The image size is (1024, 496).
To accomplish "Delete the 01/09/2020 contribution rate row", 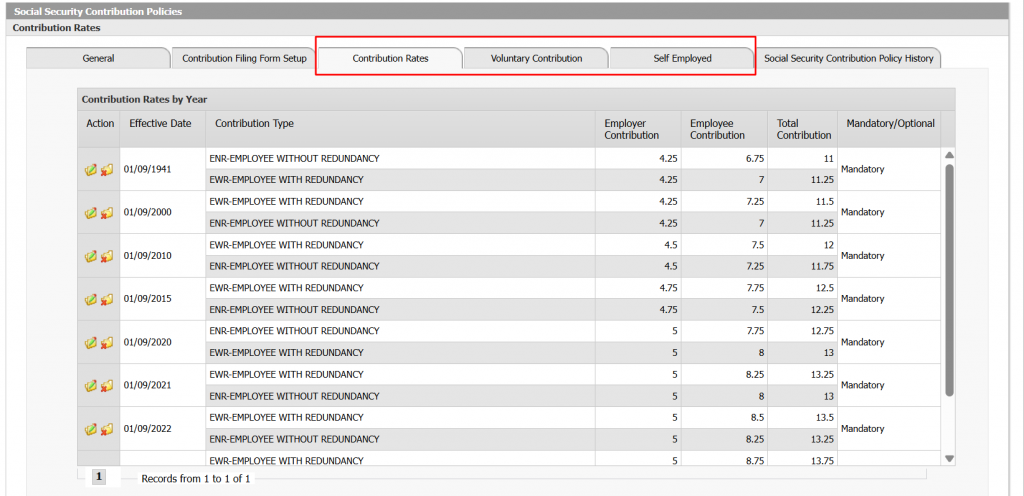I will [x=107, y=343].
